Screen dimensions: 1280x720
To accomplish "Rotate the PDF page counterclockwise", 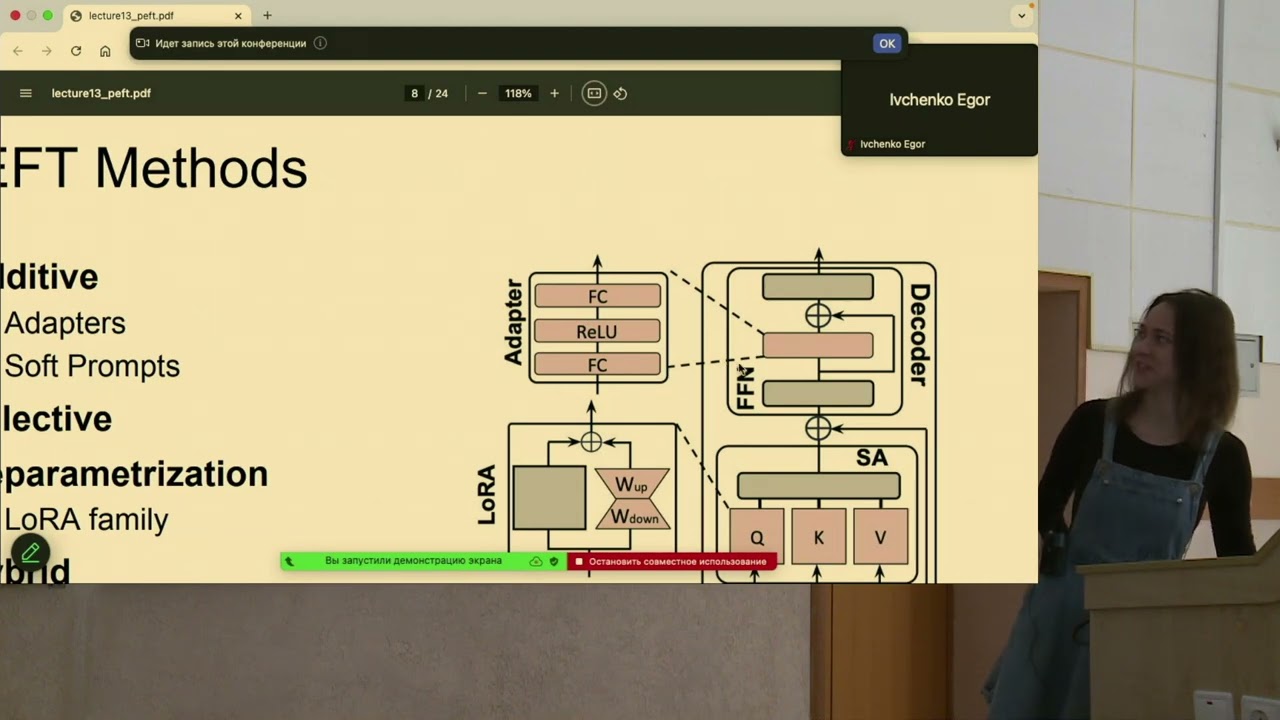I will click(620, 93).
